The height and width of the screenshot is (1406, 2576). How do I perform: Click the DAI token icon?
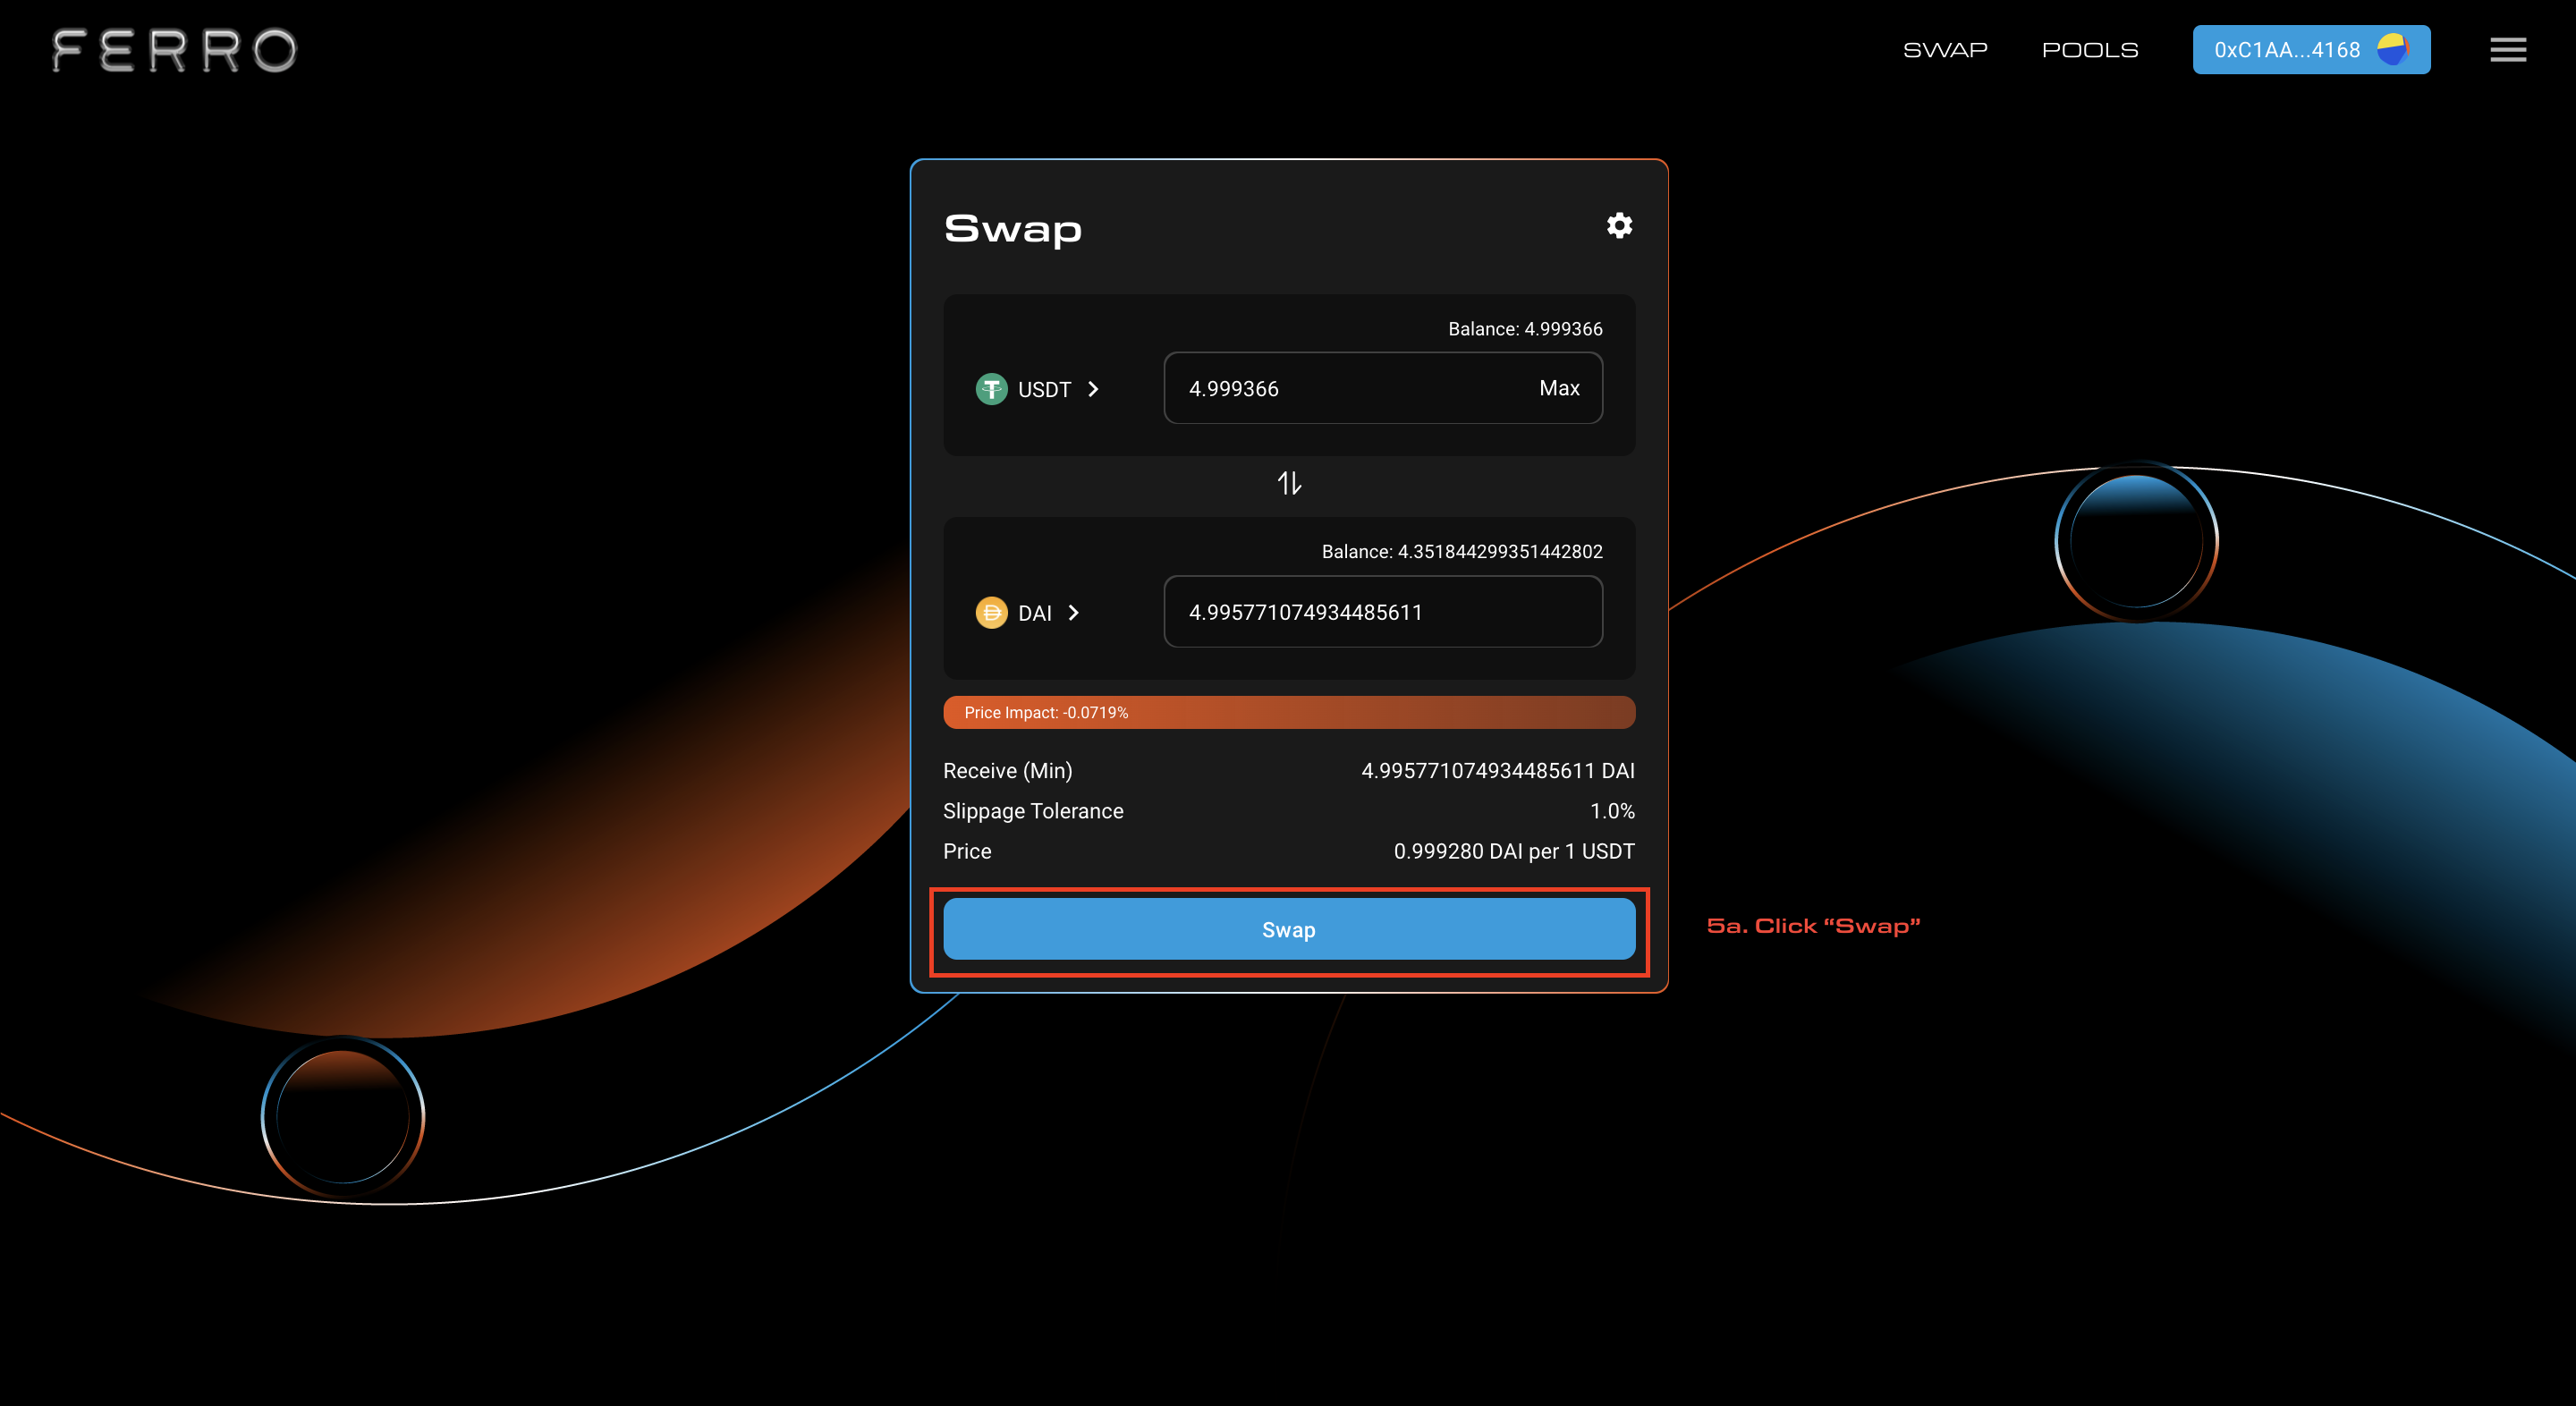point(991,612)
